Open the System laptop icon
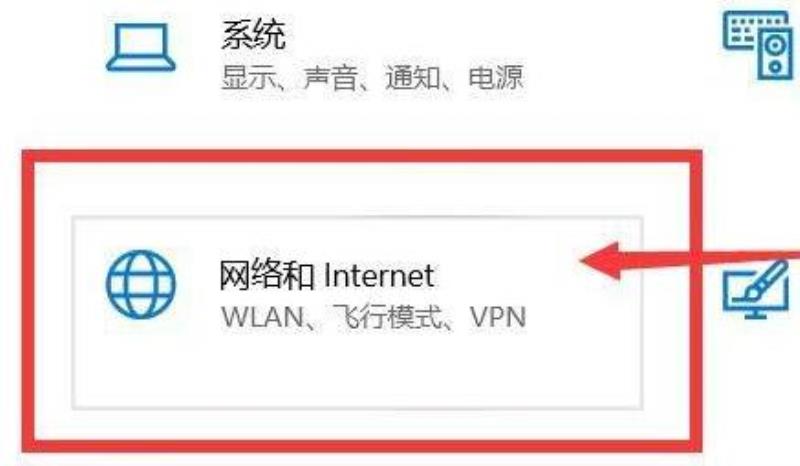Image resolution: width=800 pixels, height=466 pixels. click(140, 47)
